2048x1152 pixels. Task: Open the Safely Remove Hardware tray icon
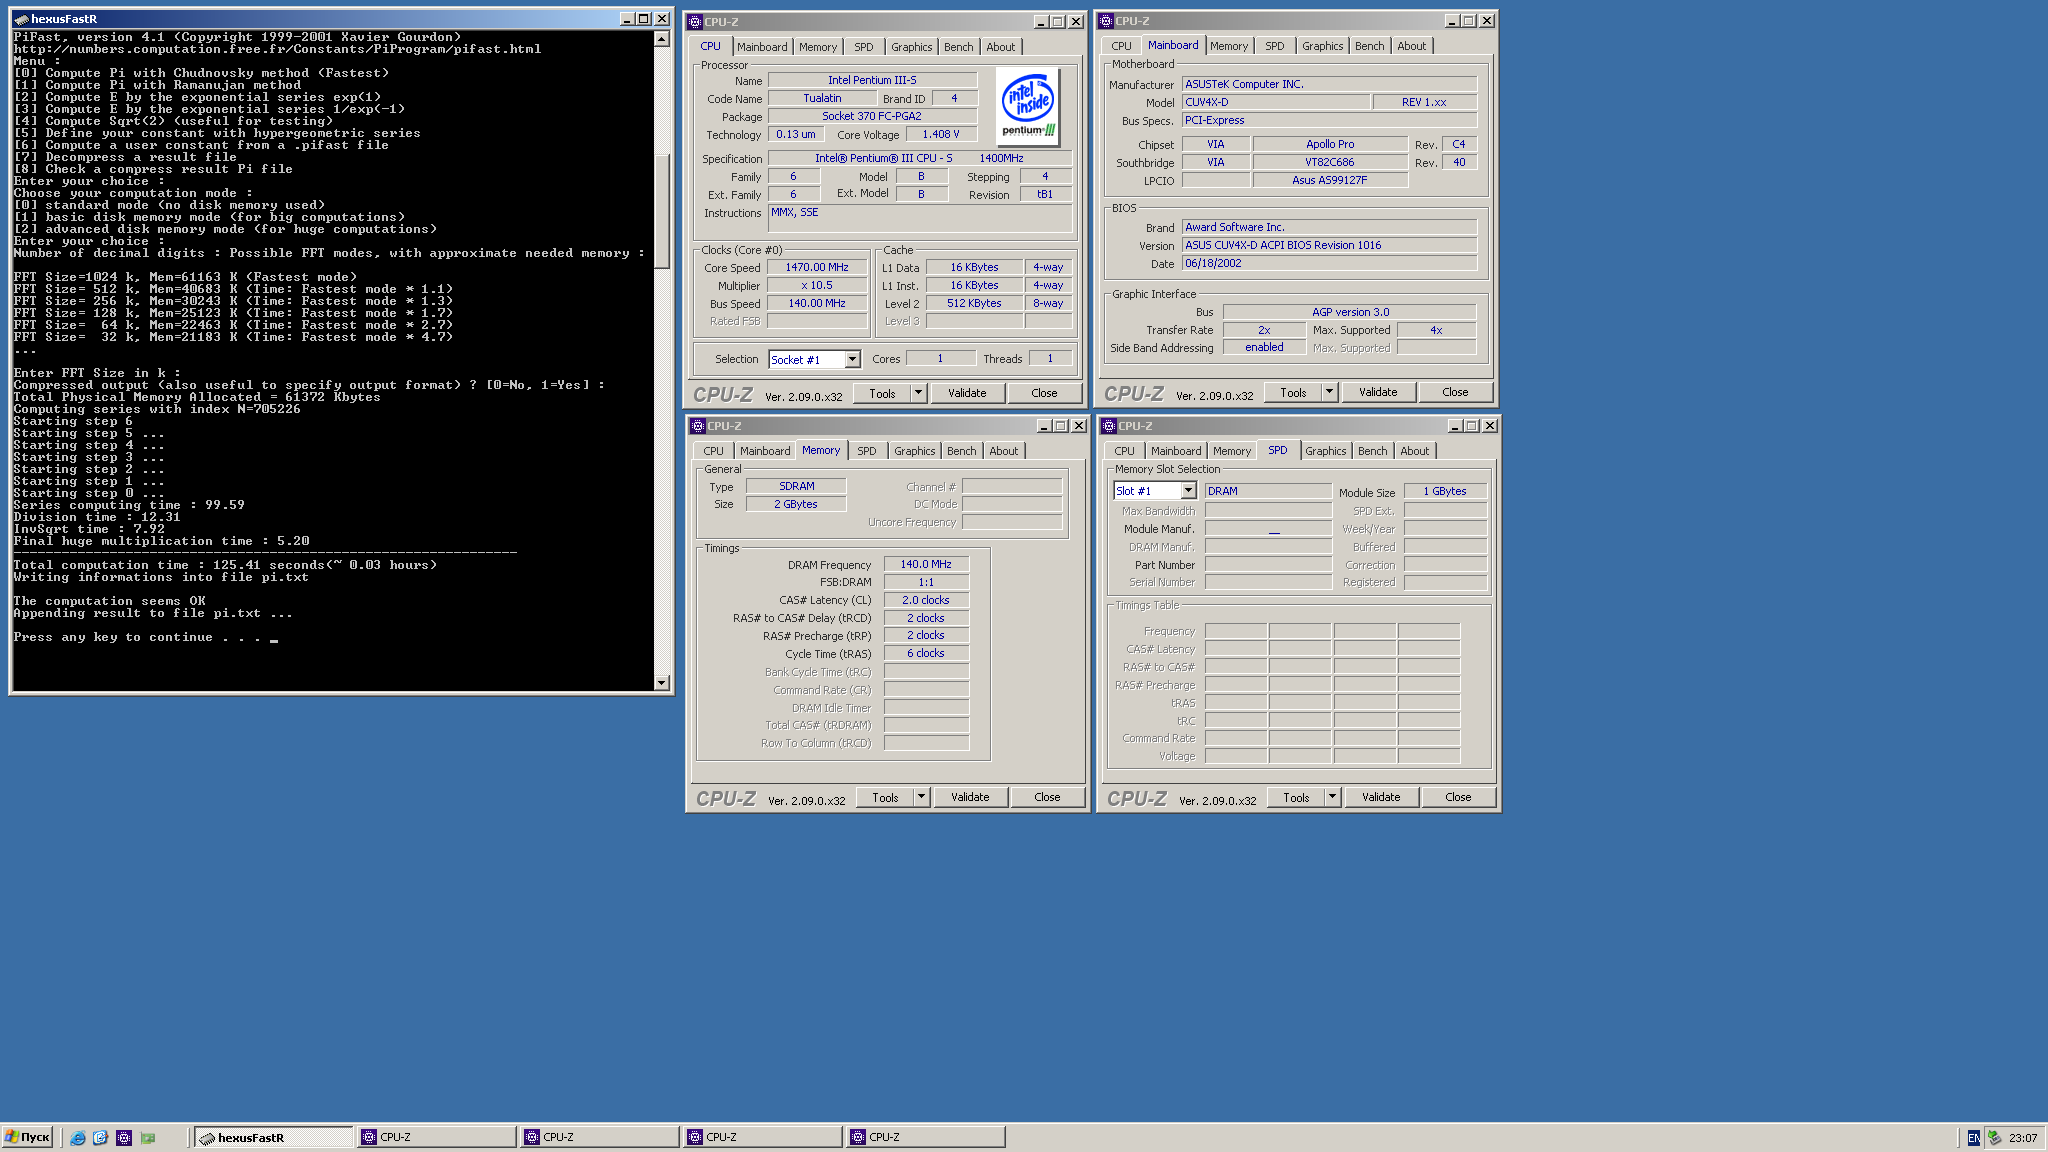pos(1994,1138)
